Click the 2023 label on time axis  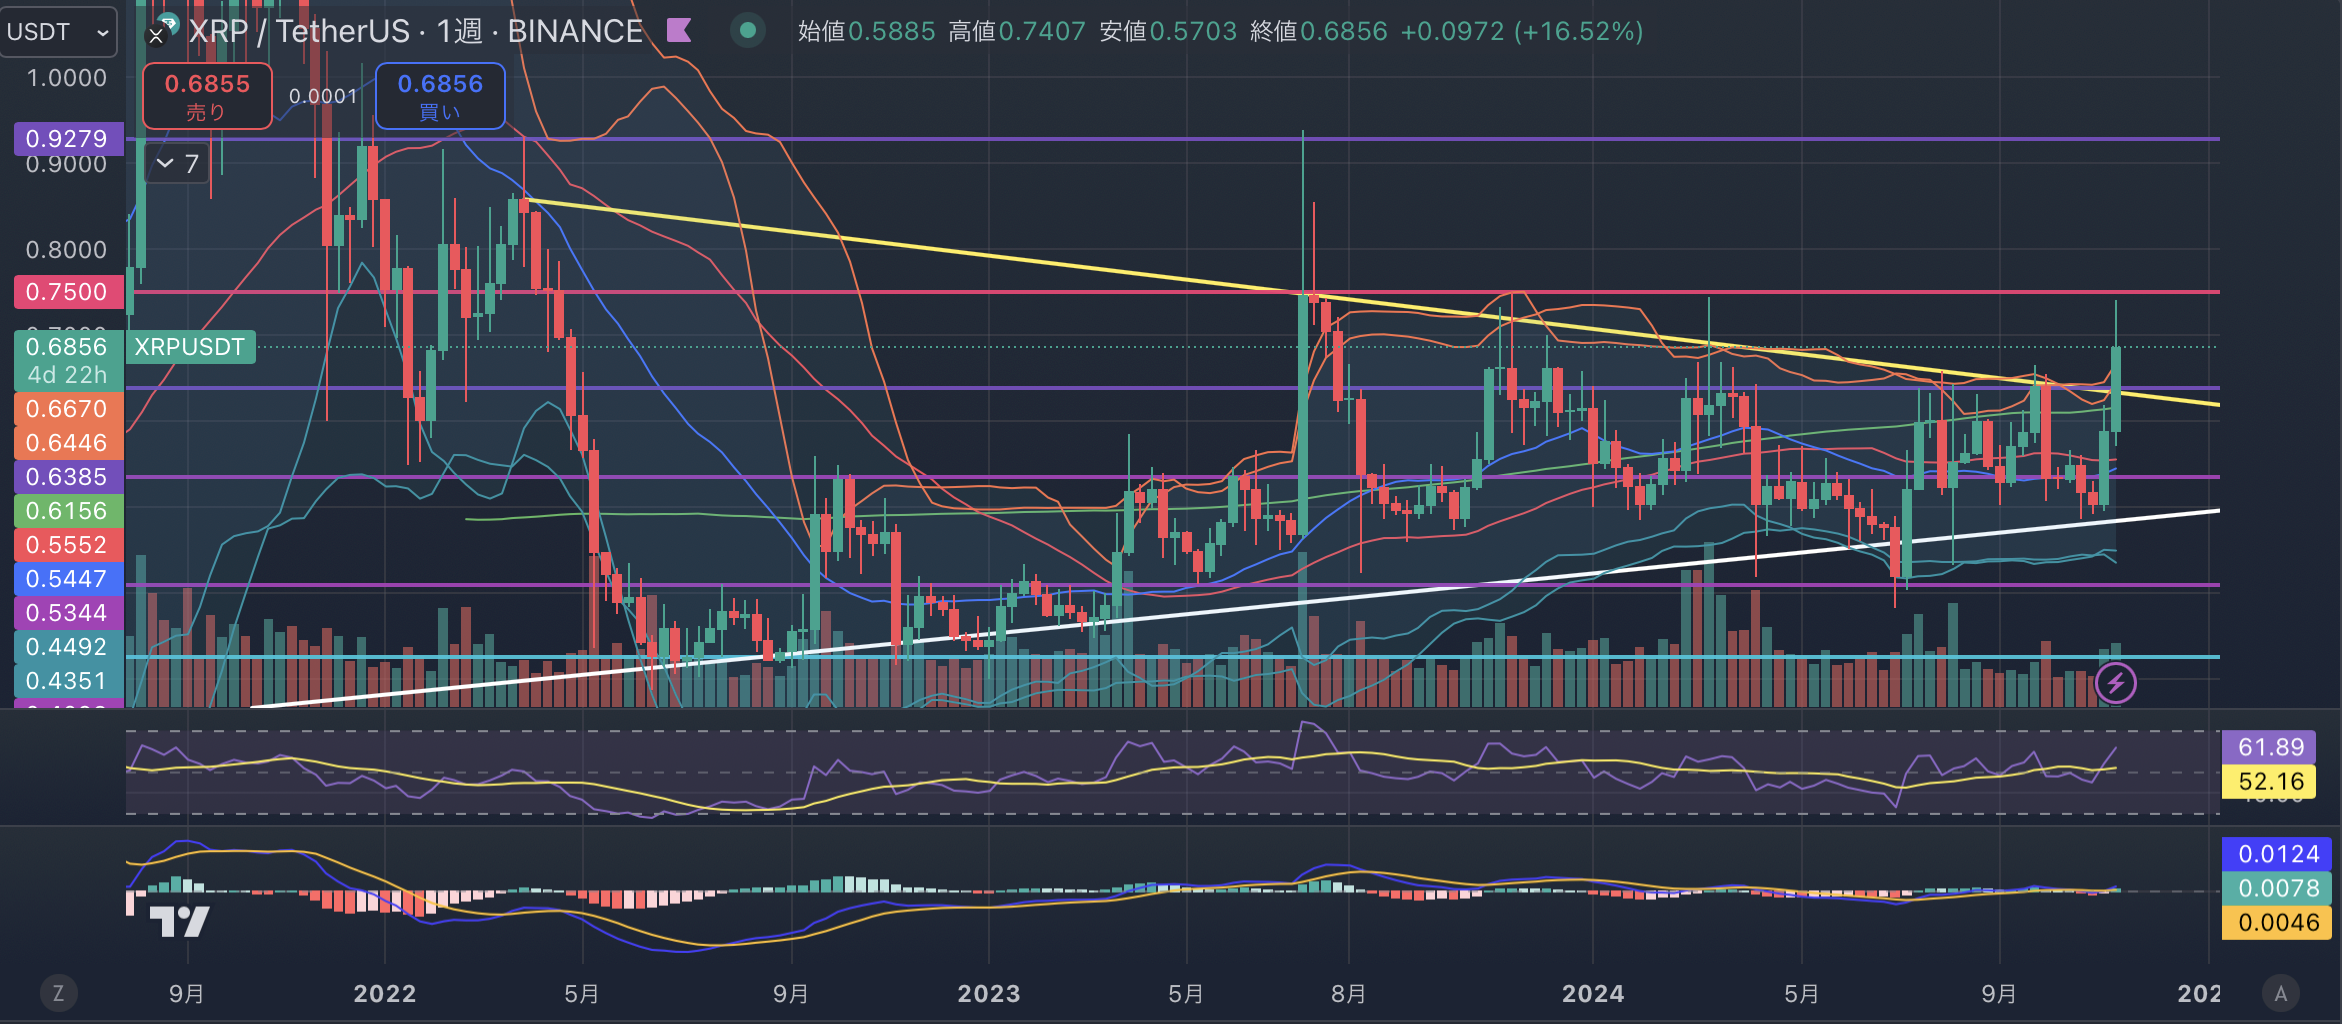tap(989, 993)
